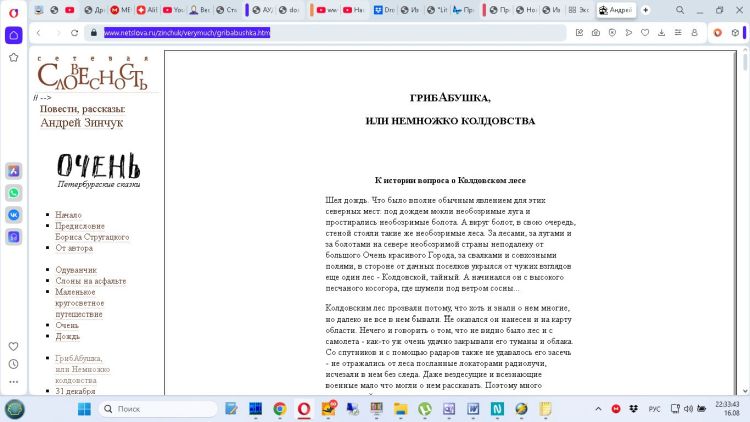Image resolution: width=750 pixels, height=422 pixels.
Task: Switch to the AliExpress tab
Action: coord(147,10)
